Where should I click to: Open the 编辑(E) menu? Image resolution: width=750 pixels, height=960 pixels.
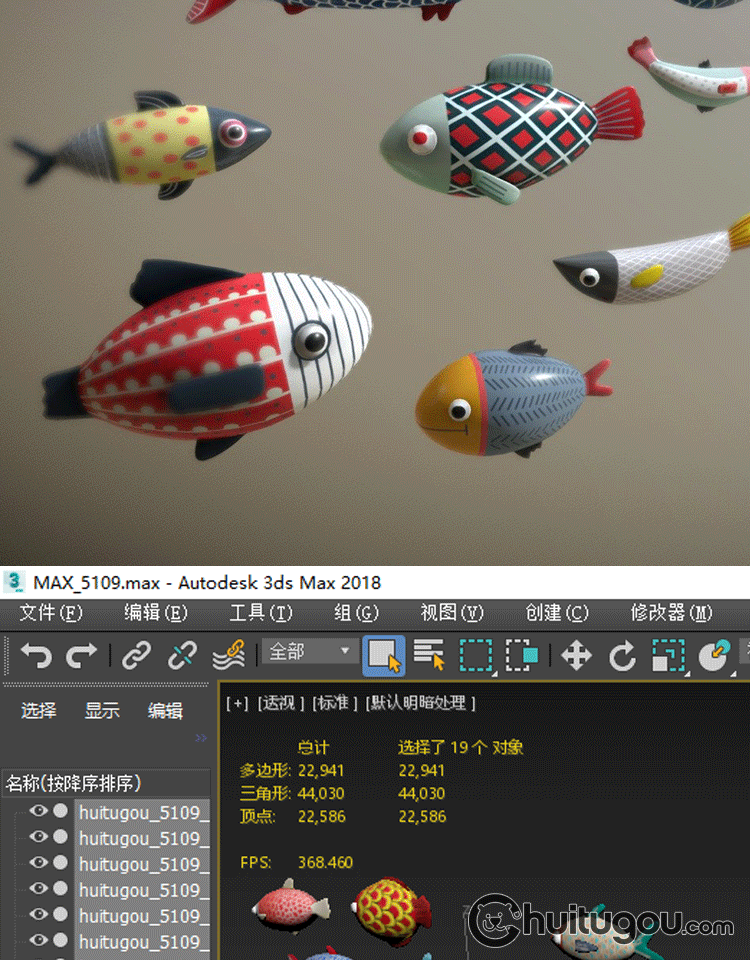pyautogui.click(x=156, y=613)
